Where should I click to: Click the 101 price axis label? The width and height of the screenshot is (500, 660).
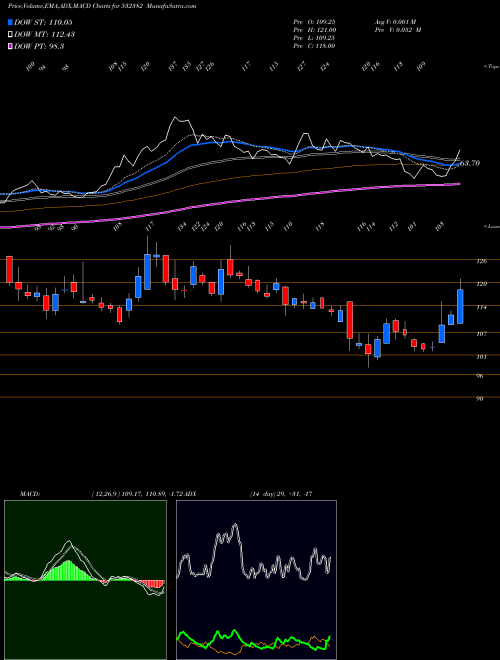(x=481, y=357)
